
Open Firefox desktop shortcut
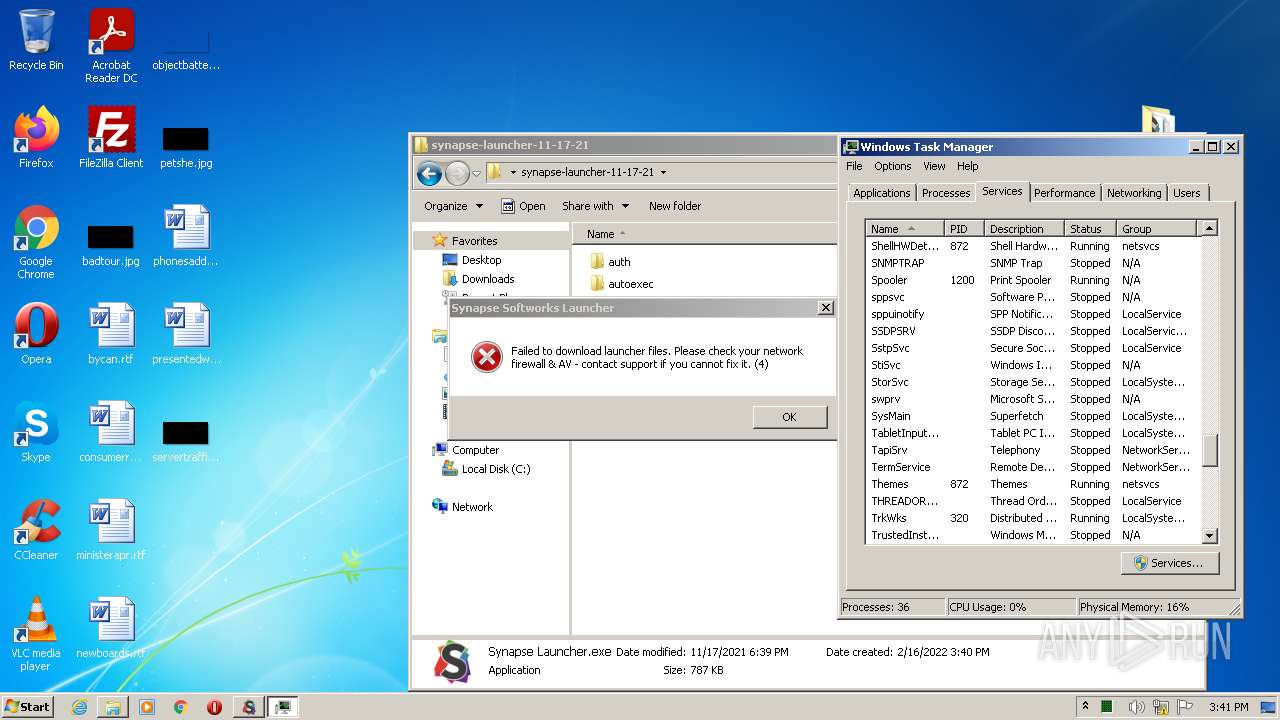tap(36, 137)
